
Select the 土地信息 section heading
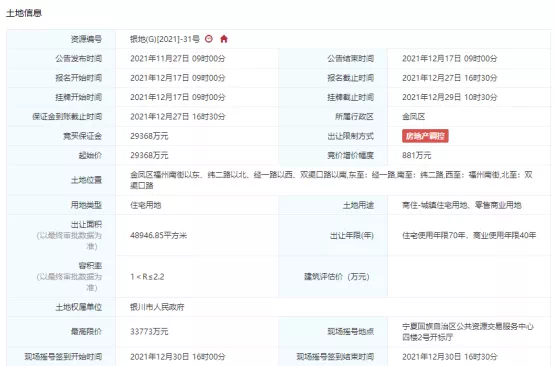point(24,13)
